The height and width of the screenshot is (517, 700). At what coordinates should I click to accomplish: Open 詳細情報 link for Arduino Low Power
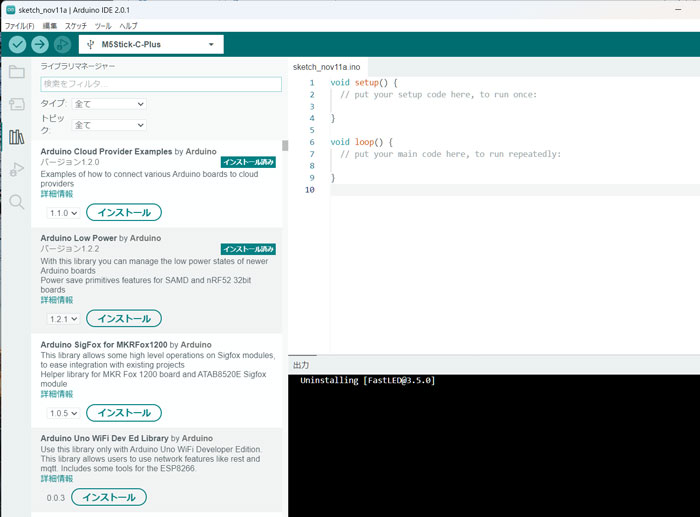click(x=57, y=300)
